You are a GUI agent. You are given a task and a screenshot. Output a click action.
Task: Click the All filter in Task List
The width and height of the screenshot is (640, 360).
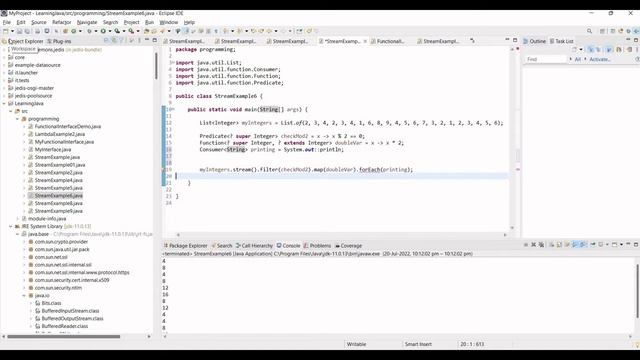(x=578, y=59)
